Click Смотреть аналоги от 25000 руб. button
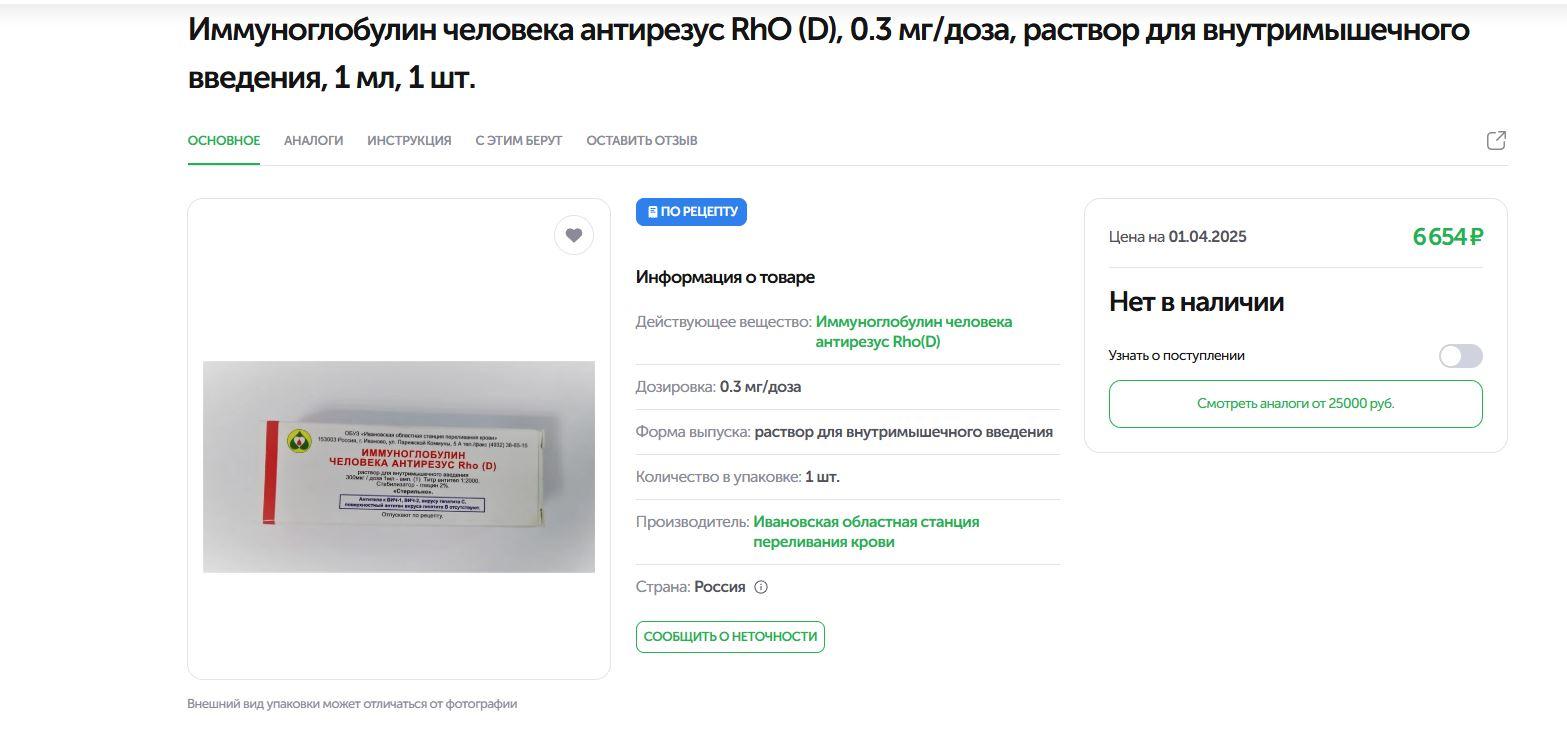Image resolution: width=1567 pixels, height=752 pixels. pyautogui.click(x=1295, y=404)
